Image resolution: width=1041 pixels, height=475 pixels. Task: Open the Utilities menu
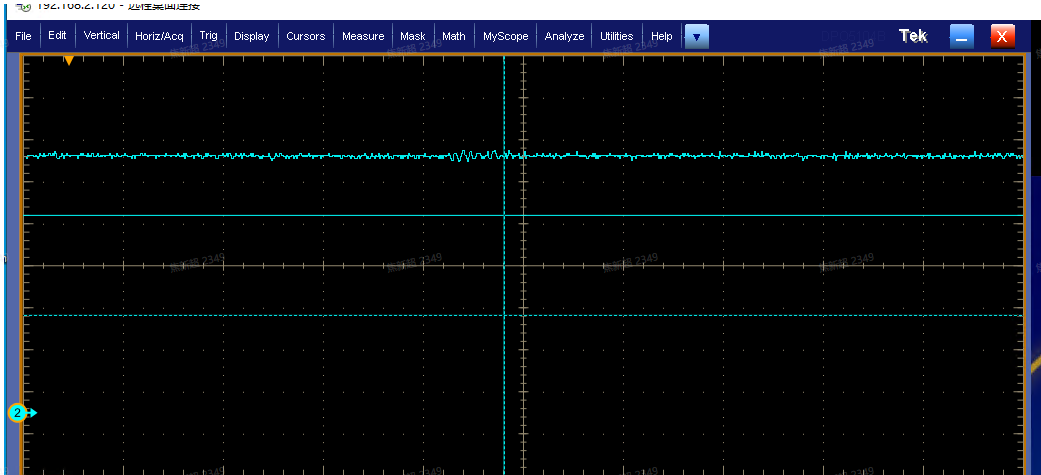(617, 37)
